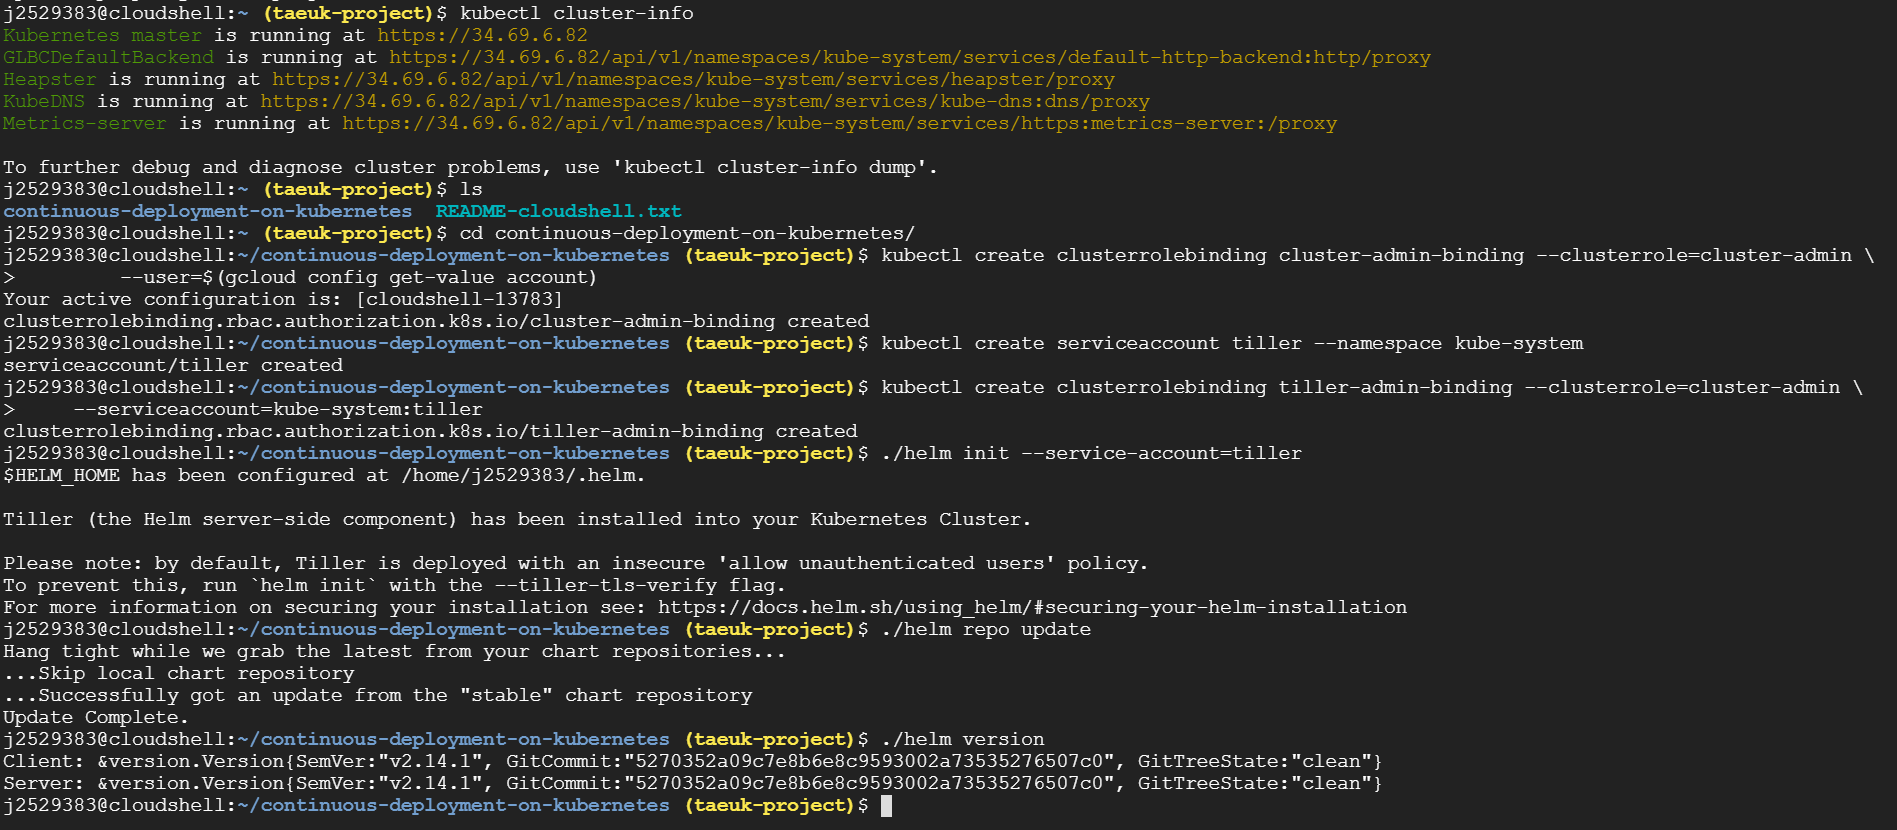The image size is (1897, 830).
Task: Open the Metrics-server proxy URL
Action: pyautogui.click(x=839, y=123)
